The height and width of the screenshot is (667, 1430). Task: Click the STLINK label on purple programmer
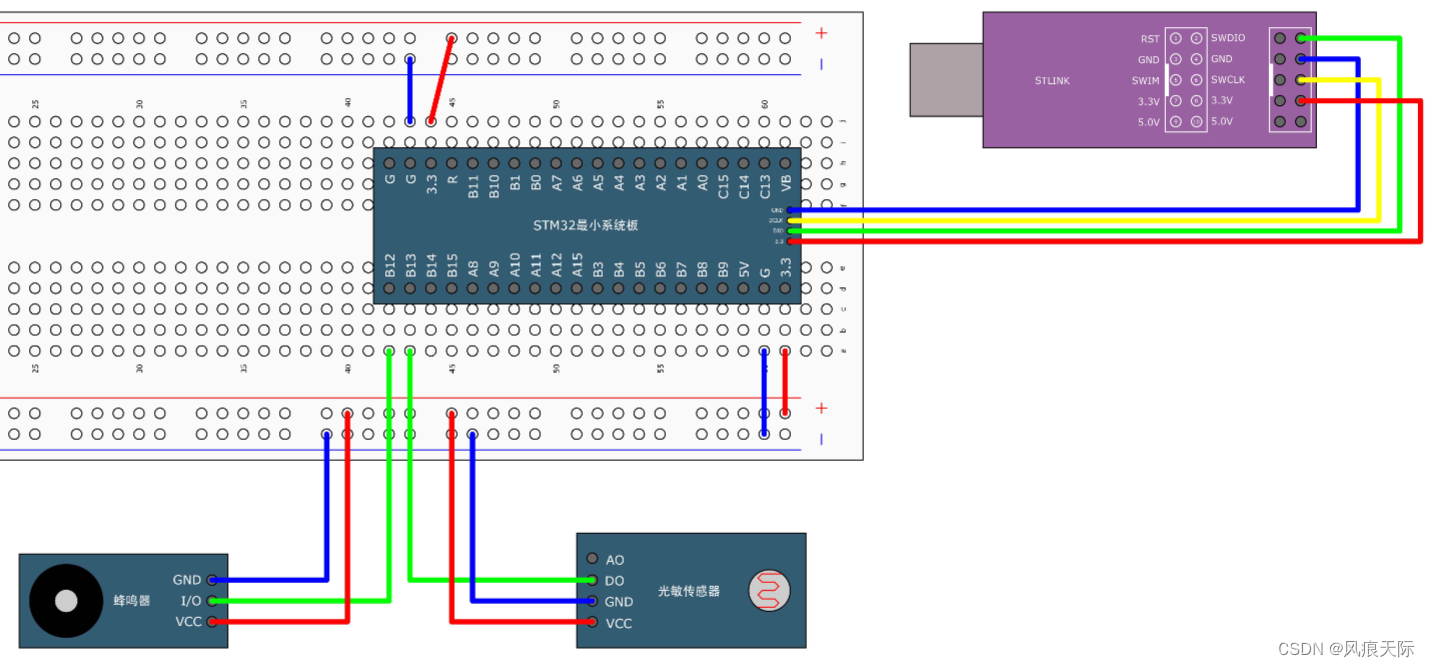[1052, 80]
